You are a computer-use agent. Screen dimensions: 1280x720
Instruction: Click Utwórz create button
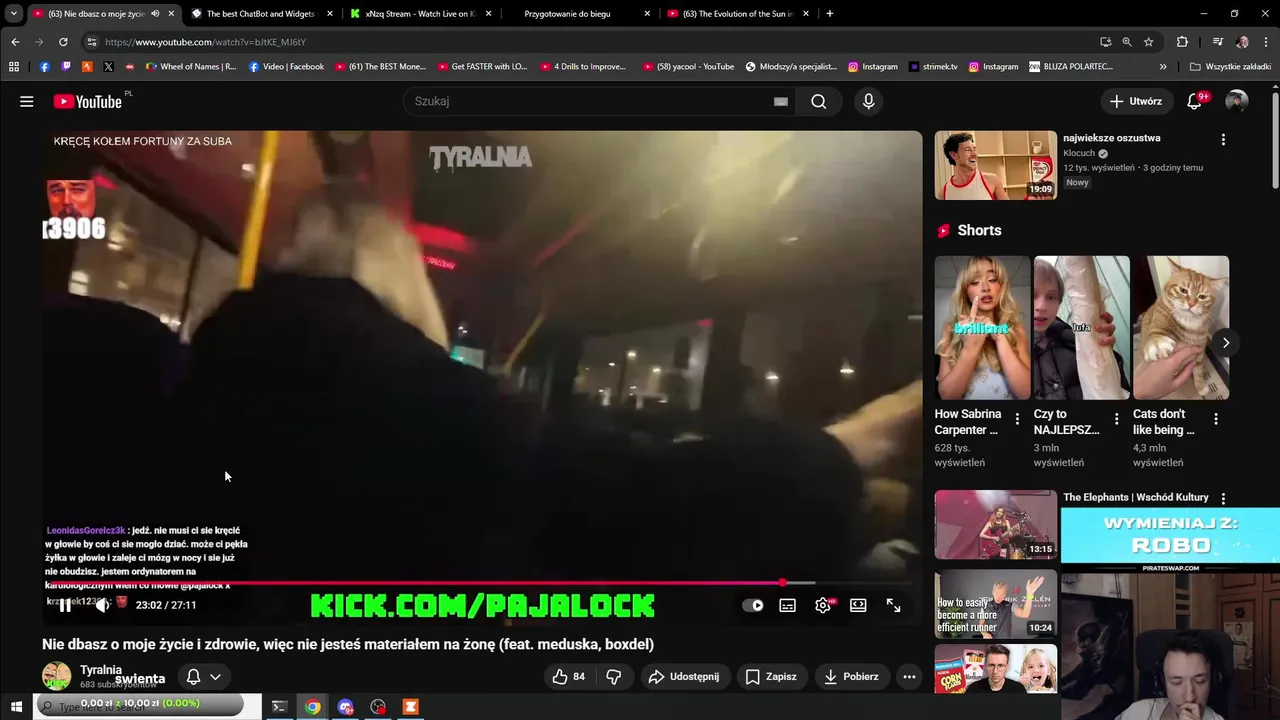(x=1135, y=101)
